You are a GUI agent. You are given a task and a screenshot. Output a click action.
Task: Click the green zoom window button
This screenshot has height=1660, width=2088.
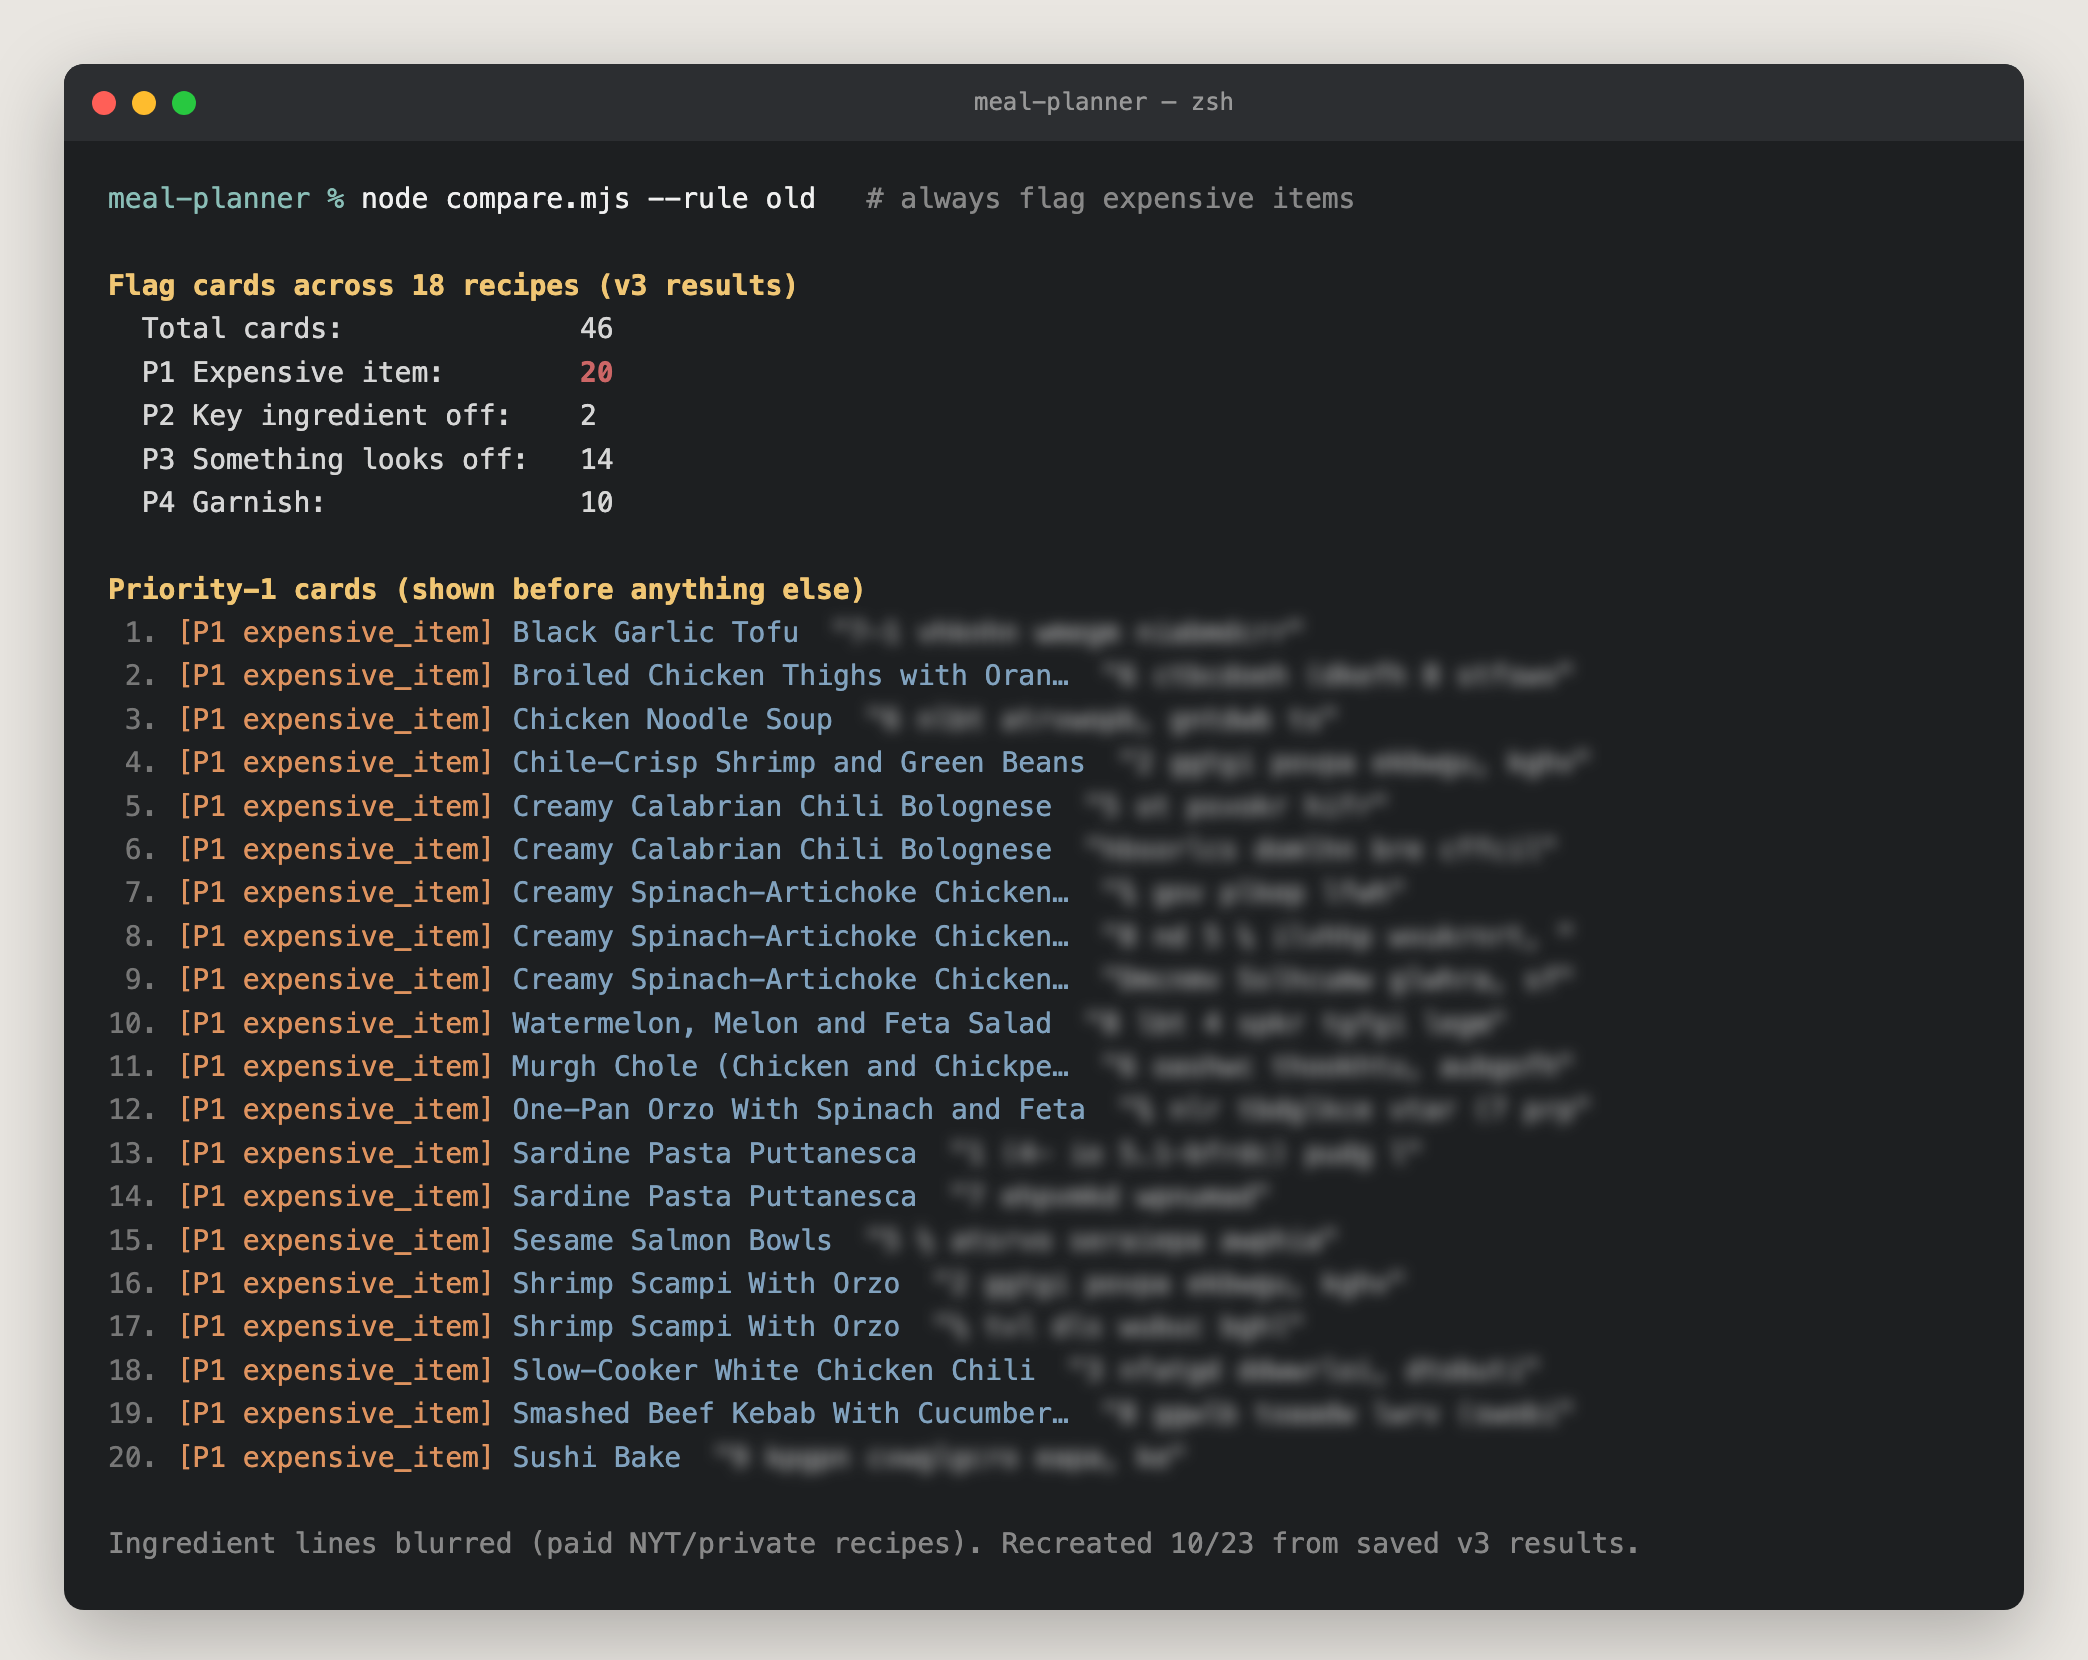point(184,103)
